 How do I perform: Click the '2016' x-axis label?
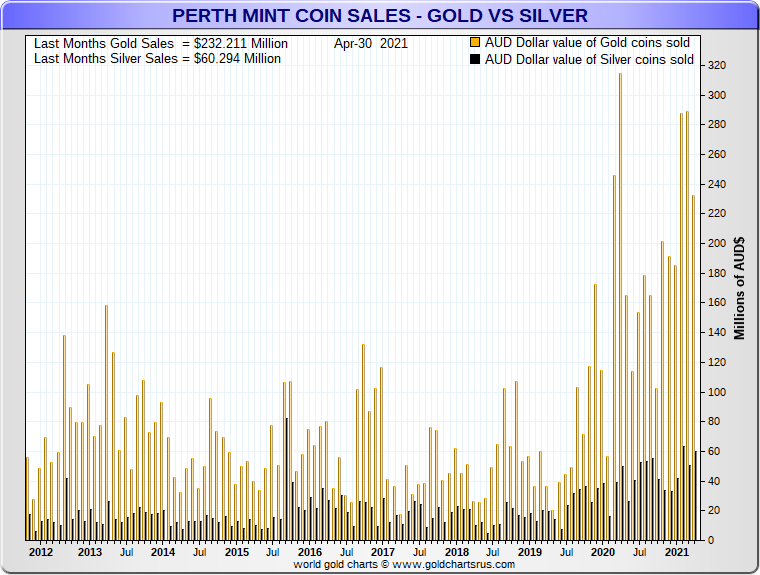pyautogui.click(x=310, y=552)
